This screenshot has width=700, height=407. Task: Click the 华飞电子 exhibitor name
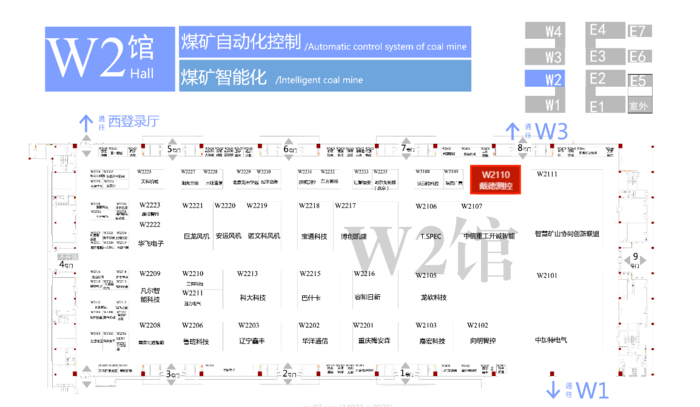[x=151, y=244]
